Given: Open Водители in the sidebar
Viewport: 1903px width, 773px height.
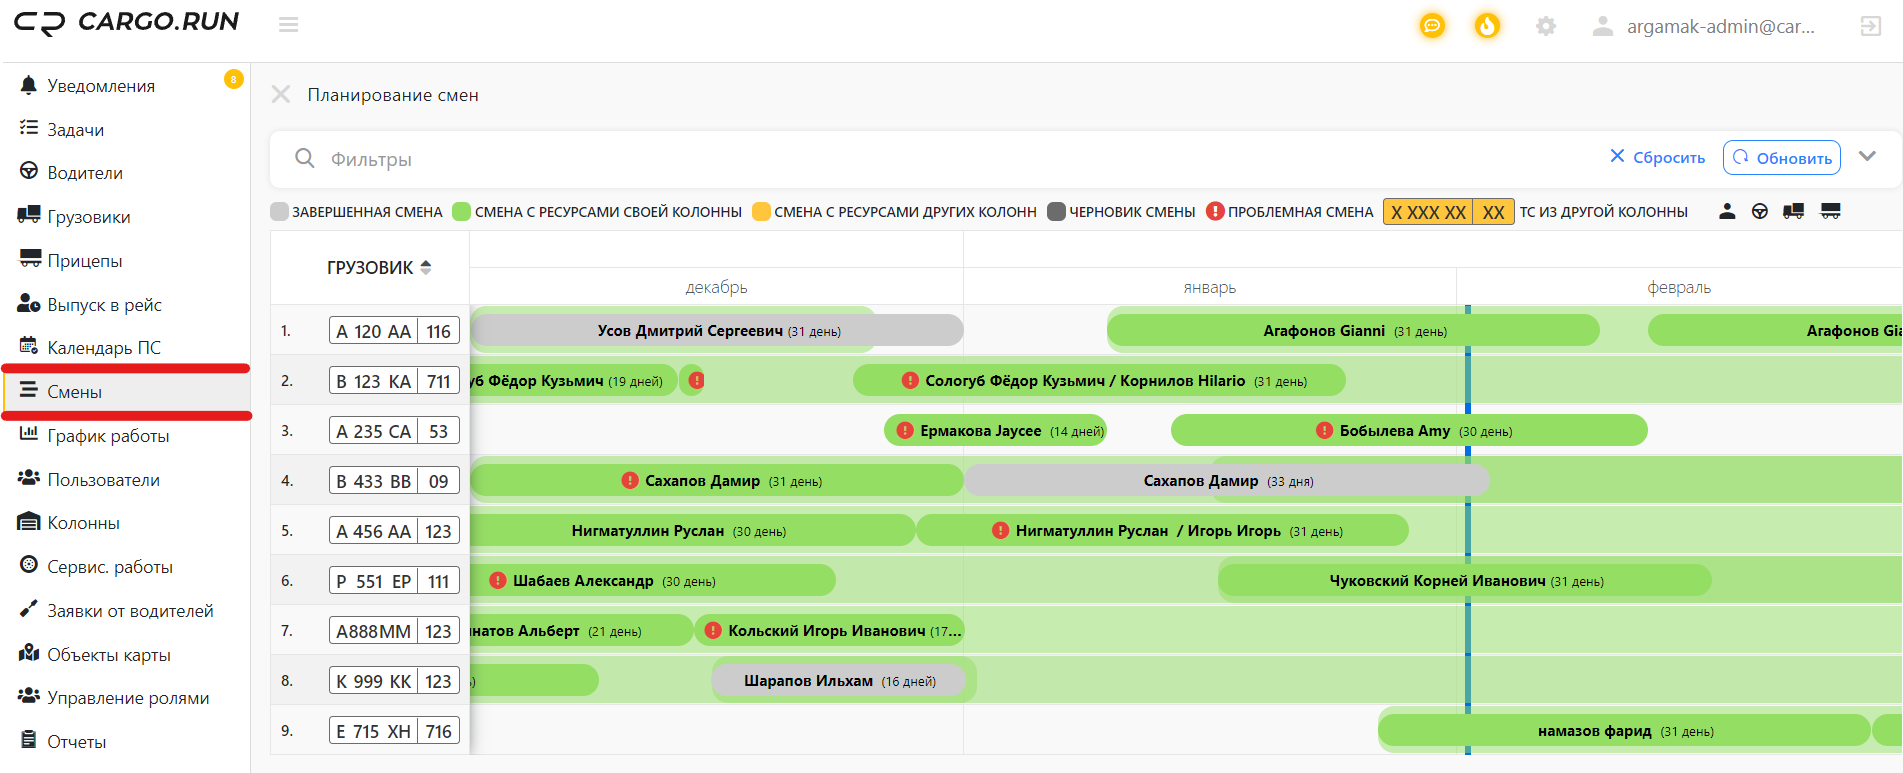Looking at the screenshot, I should (x=85, y=173).
